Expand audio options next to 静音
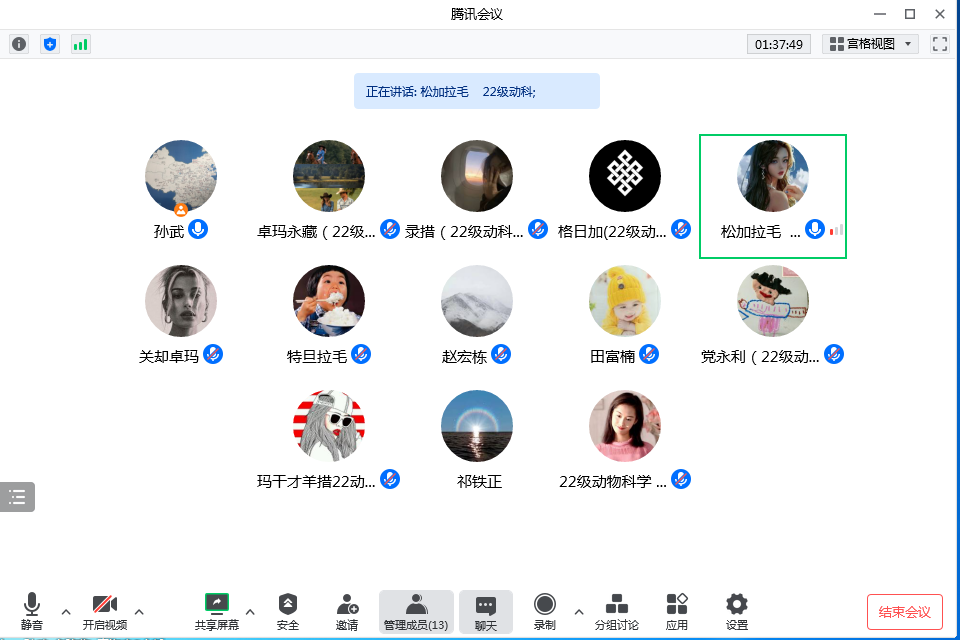The height and width of the screenshot is (640, 960). (x=66, y=611)
